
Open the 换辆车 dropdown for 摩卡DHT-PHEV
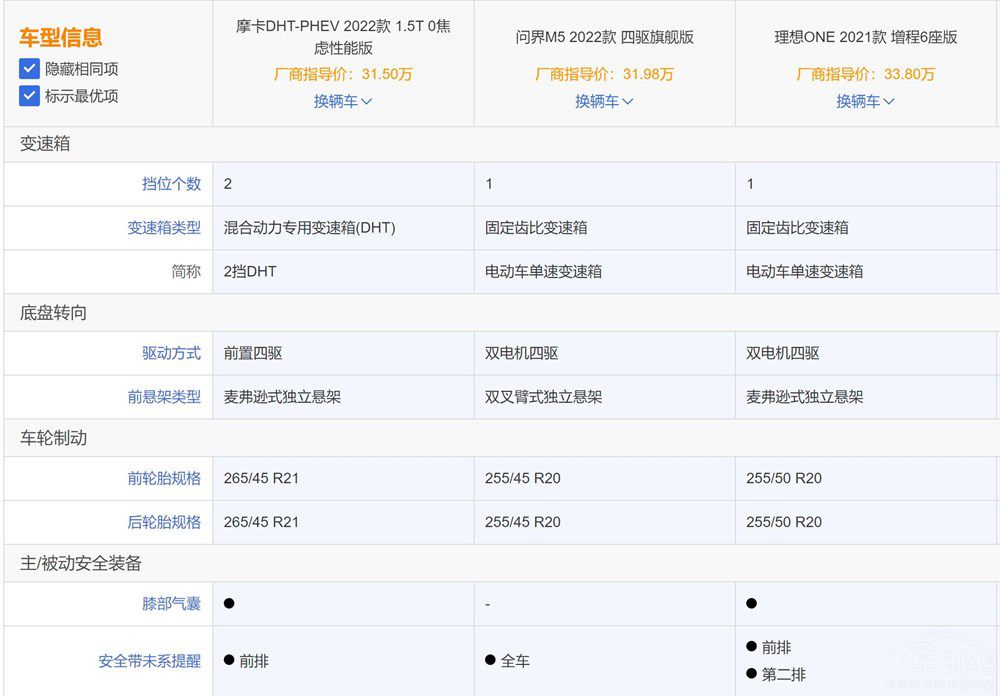[343, 101]
